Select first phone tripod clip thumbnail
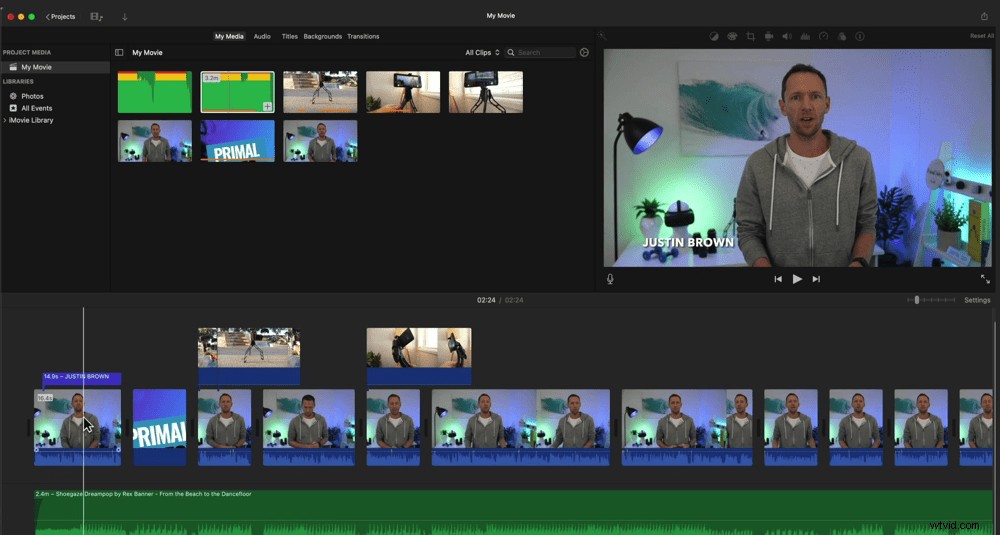 (x=403, y=92)
